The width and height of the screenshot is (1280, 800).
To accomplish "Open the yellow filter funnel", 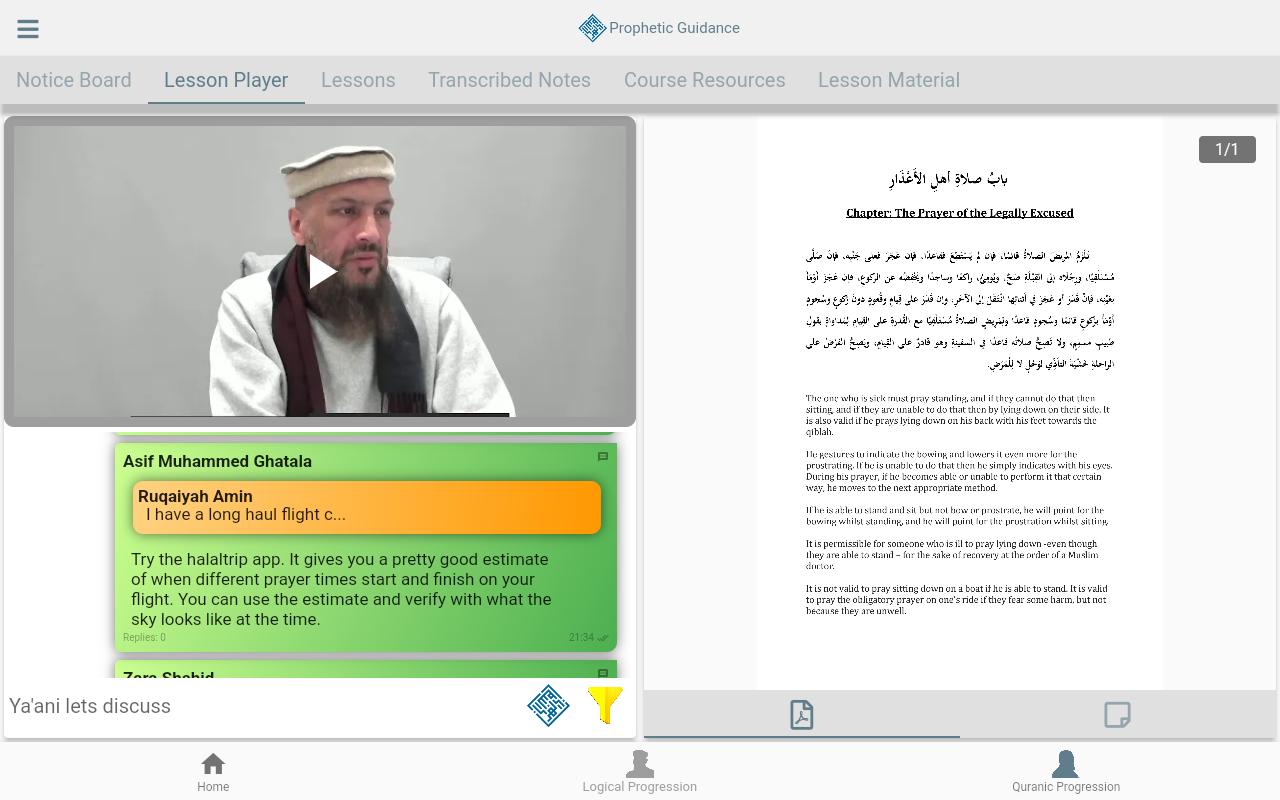I will tap(606, 706).
